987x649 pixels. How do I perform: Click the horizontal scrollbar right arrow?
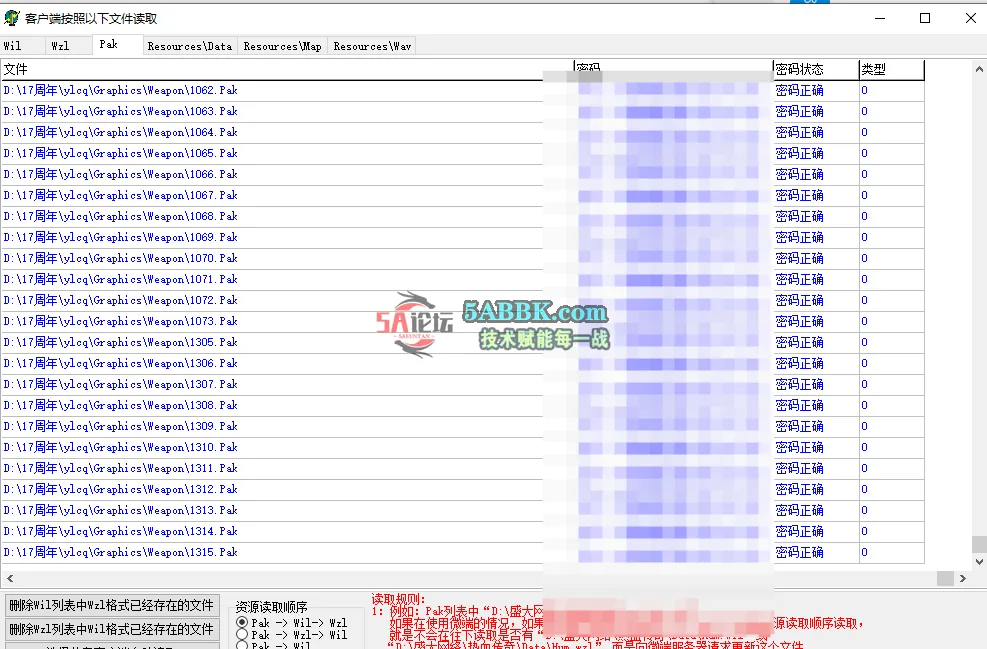[962, 578]
